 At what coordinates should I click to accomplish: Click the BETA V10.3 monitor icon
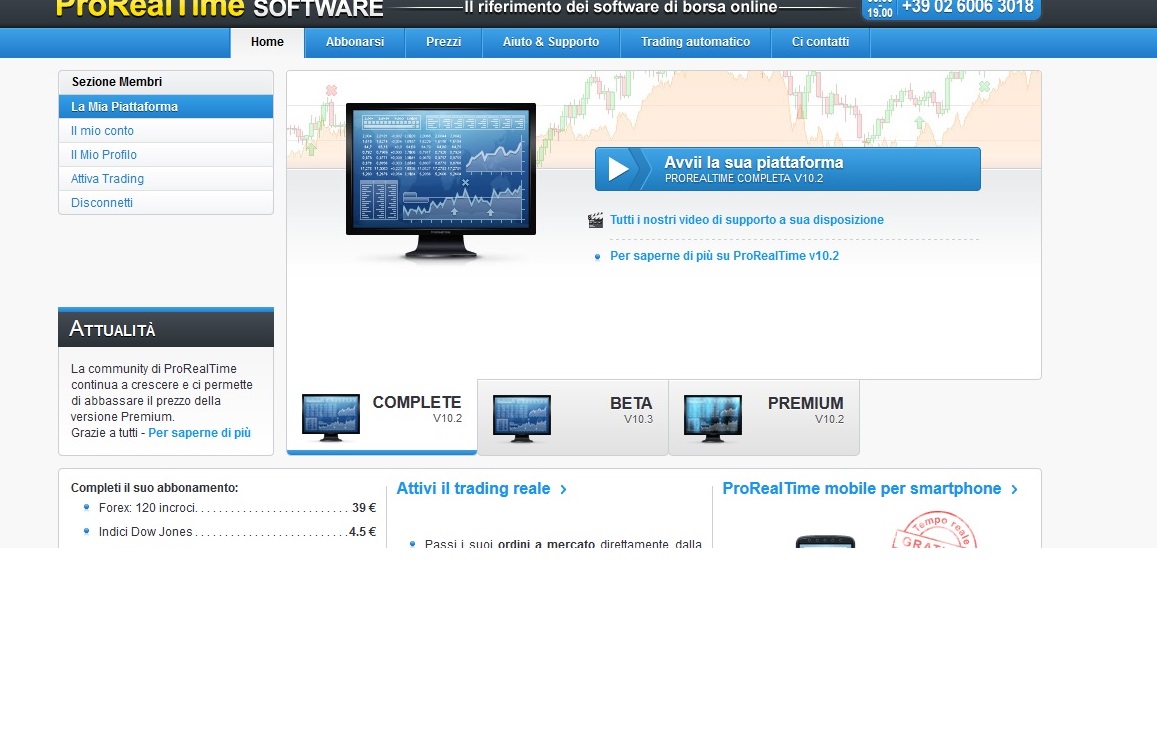click(522, 418)
